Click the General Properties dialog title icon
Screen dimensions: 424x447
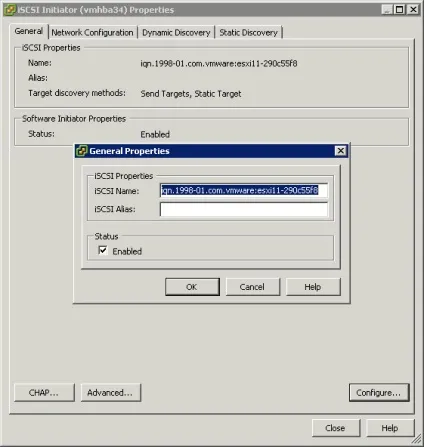82,151
